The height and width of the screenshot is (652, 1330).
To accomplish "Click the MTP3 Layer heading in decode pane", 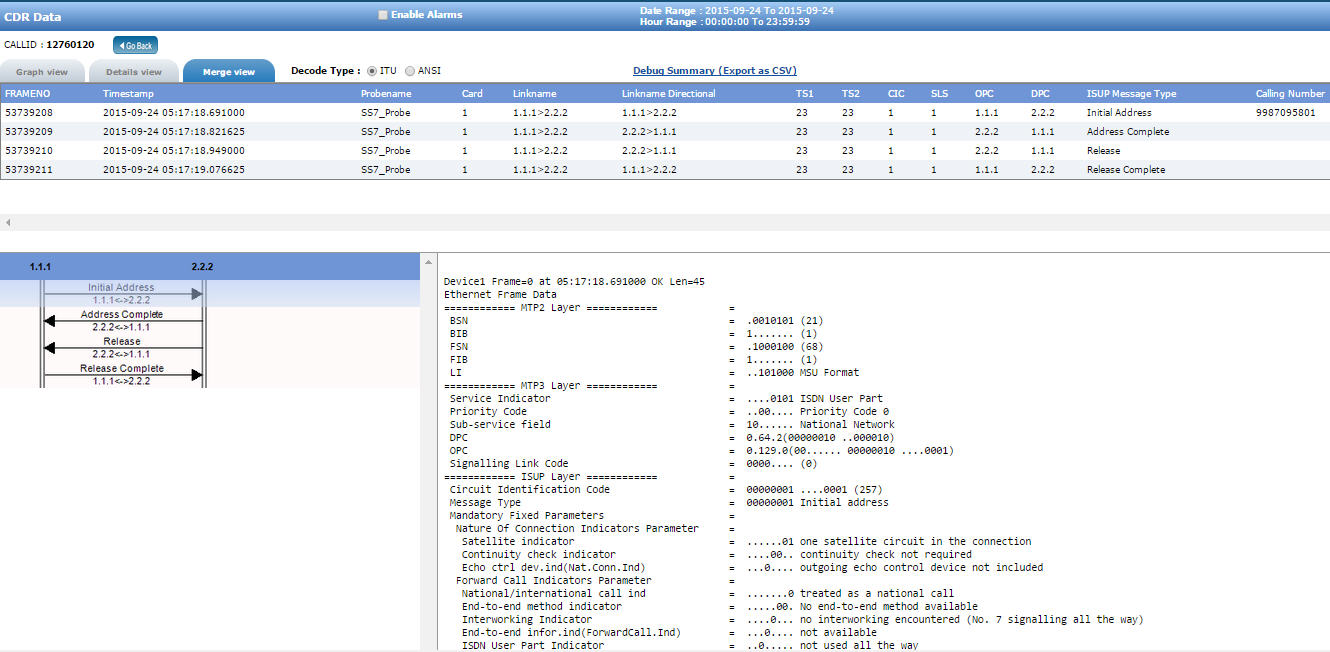I will pyautogui.click(x=550, y=386).
